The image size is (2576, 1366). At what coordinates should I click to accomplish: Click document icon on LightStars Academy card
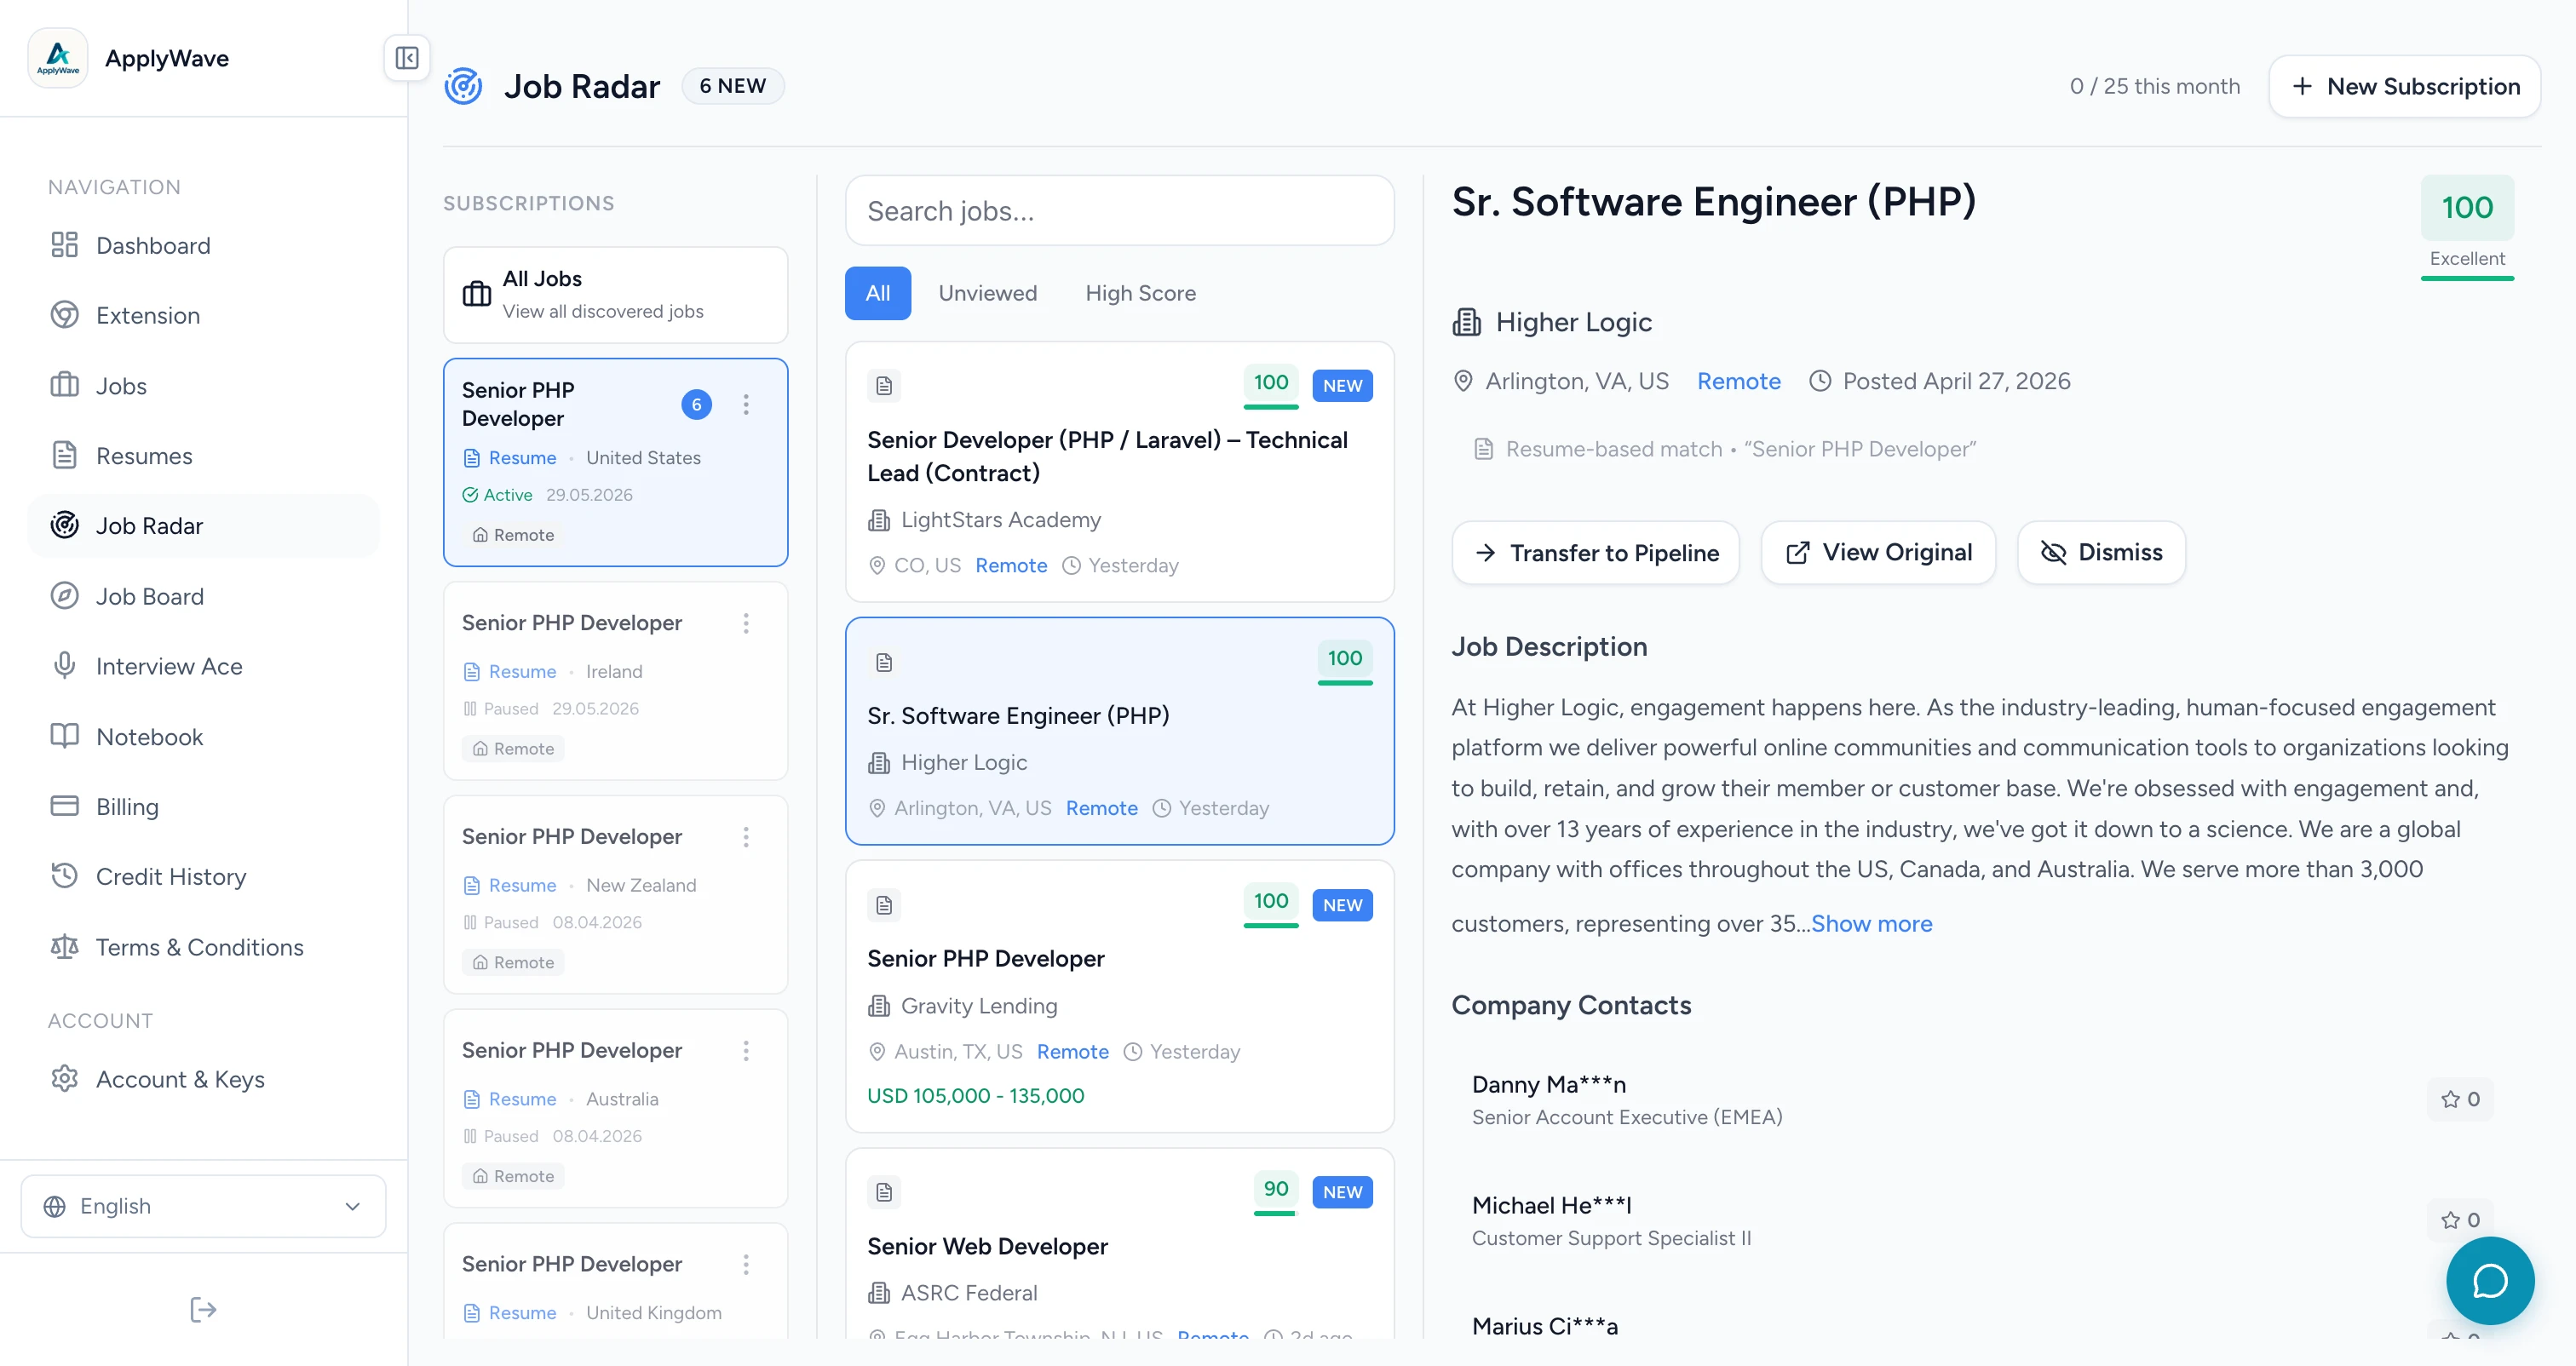pyautogui.click(x=884, y=385)
